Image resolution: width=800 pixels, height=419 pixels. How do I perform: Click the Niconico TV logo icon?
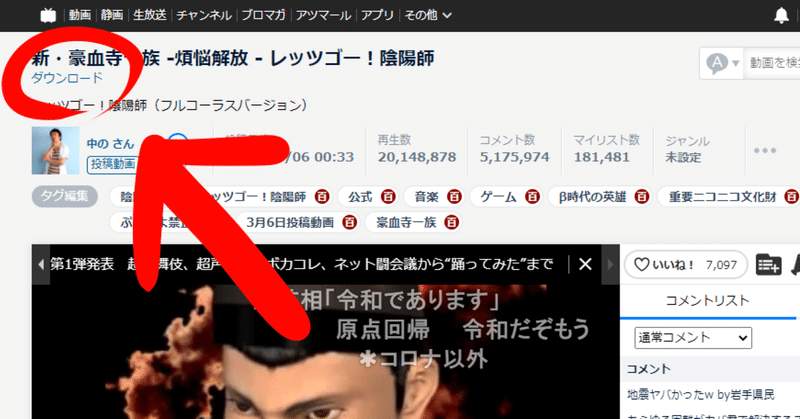[x=48, y=15]
